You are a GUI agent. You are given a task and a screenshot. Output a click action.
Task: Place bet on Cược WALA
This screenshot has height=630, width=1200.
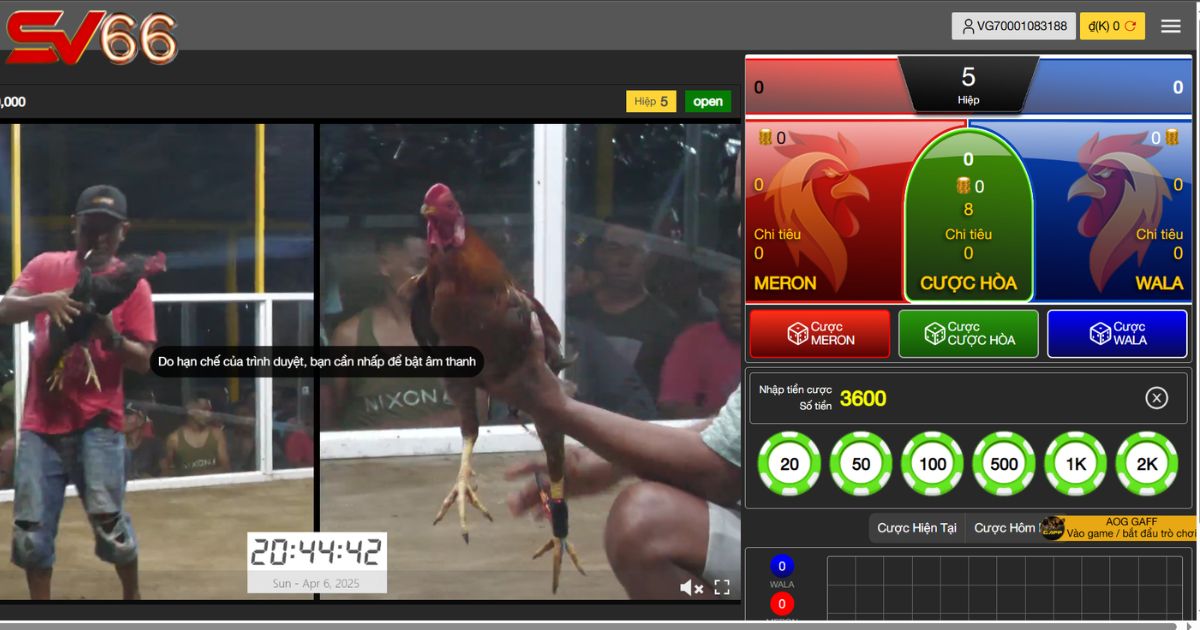point(1117,334)
